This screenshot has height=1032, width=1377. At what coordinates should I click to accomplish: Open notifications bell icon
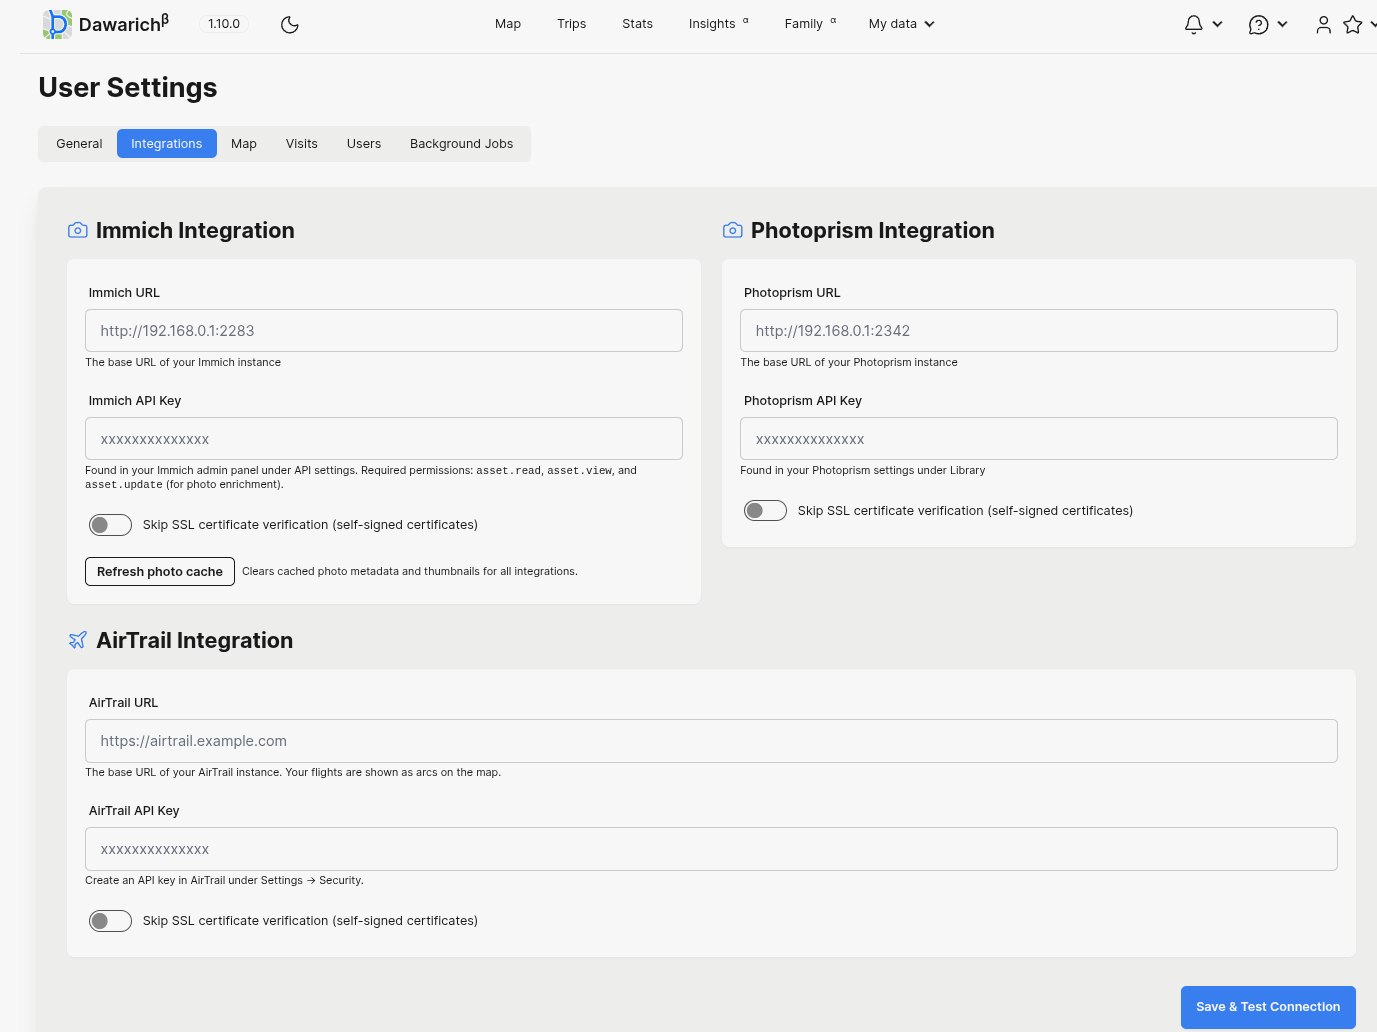[x=1193, y=24]
